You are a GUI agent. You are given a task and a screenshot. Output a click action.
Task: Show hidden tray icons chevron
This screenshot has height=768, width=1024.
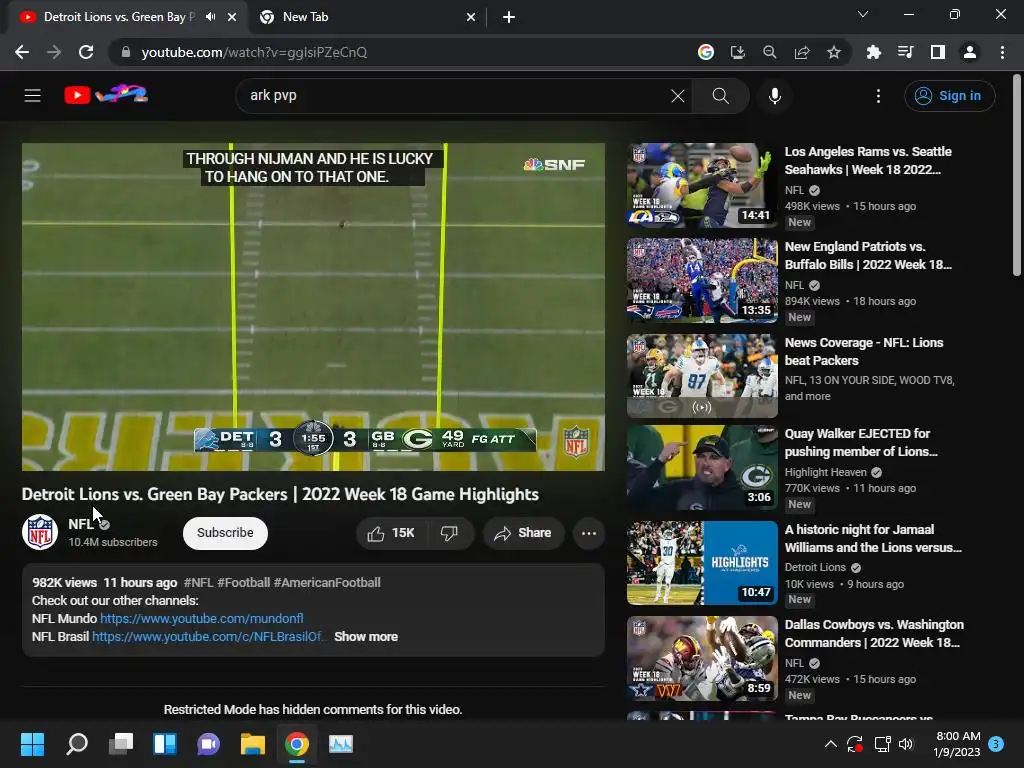coord(831,744)
